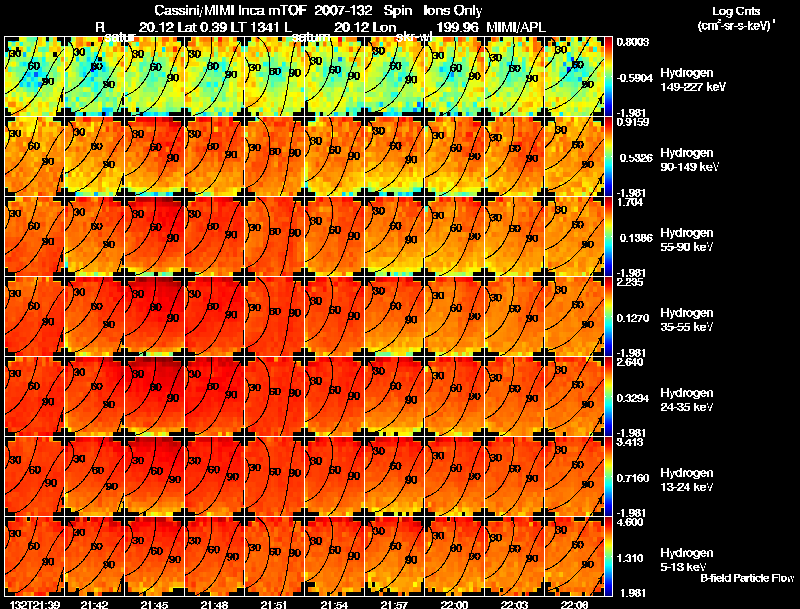
Task: Click the 21:54 time axis label
Action: tap(334, 604)
